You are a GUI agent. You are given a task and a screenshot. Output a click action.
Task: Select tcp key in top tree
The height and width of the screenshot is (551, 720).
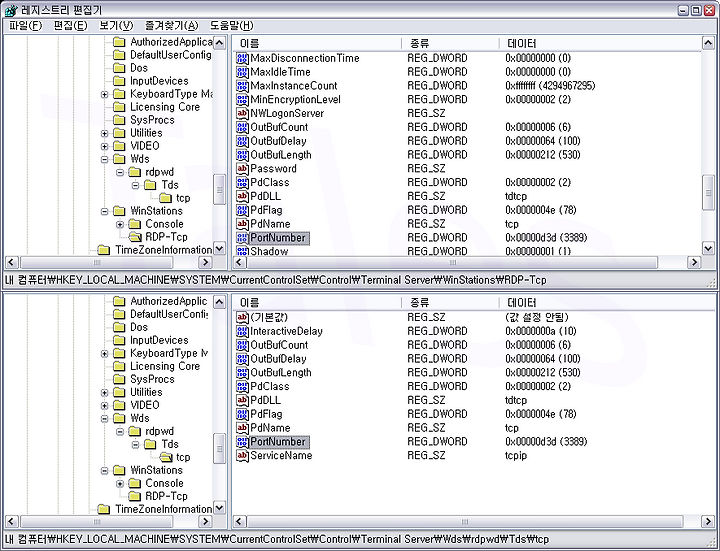point(183,198)
